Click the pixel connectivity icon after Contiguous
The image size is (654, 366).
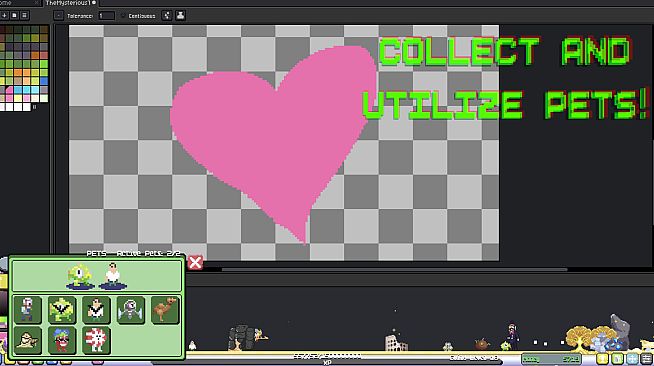pos(167,15)
